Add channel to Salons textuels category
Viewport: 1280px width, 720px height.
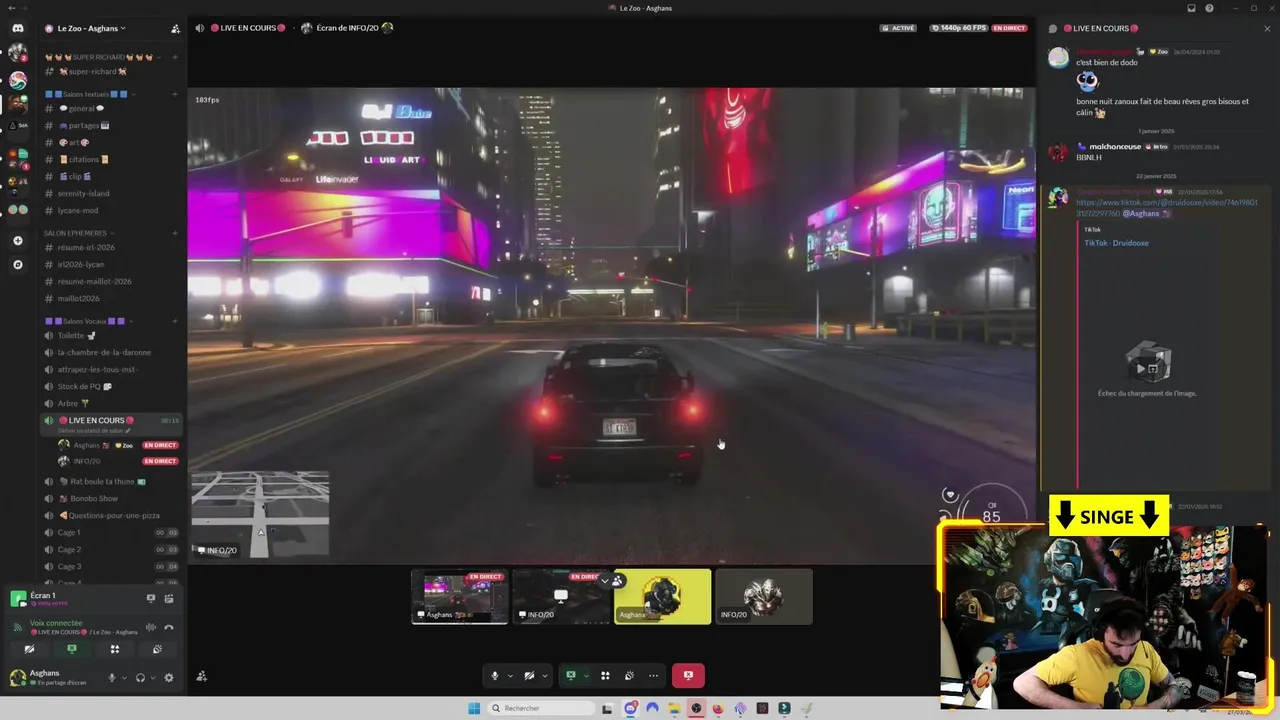(x=175, y=94)
